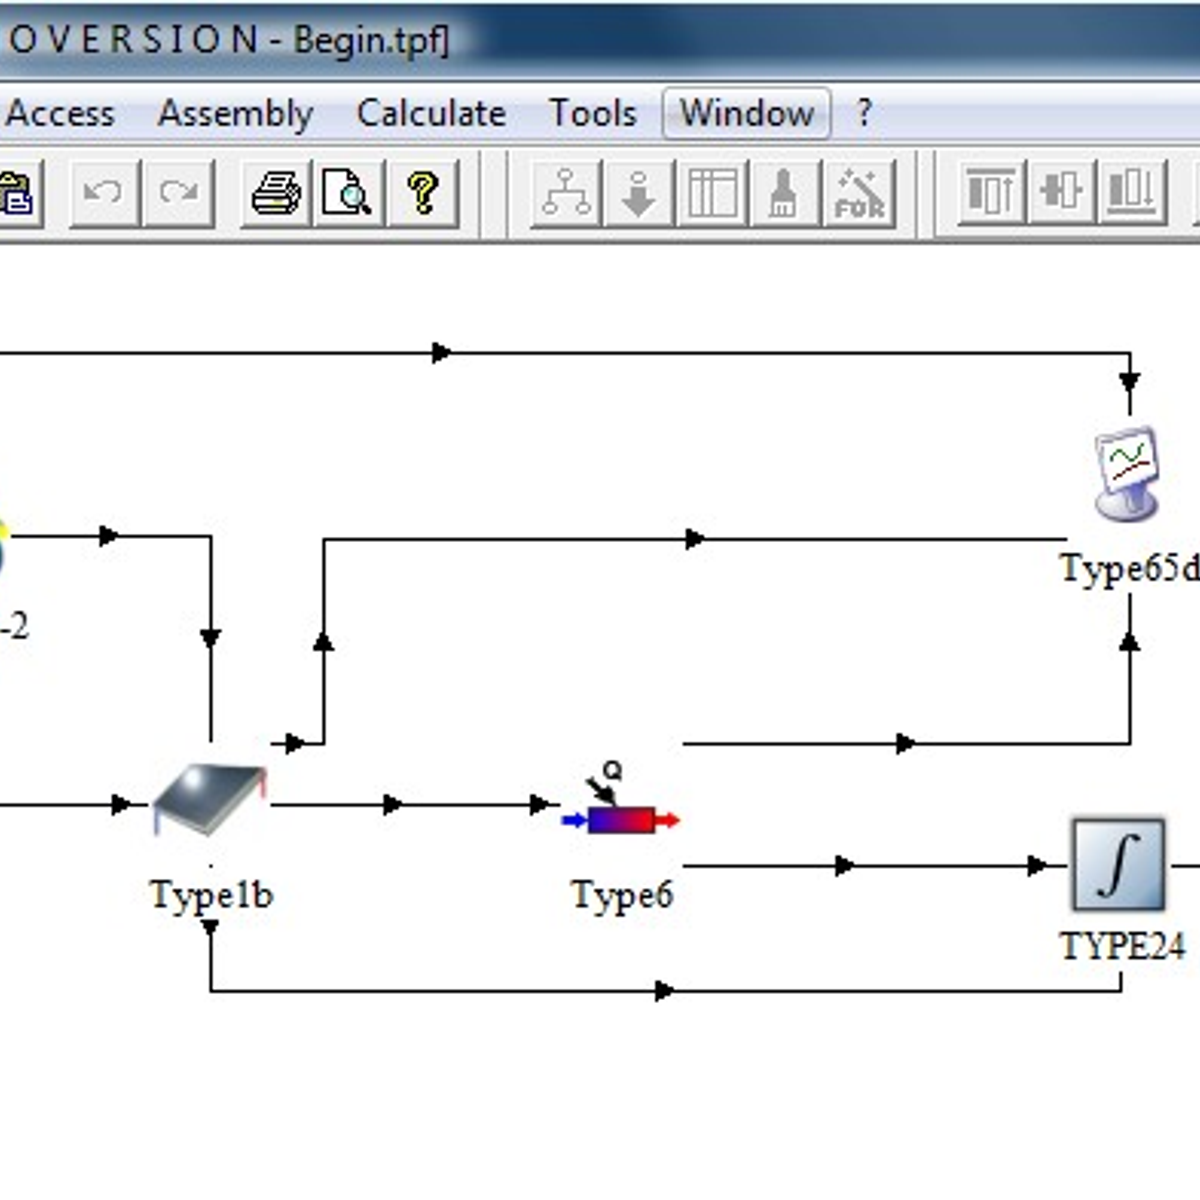The height and width of the screenshot is (1200, 1200).
Task: Open the Calculate menu
Action: pos(431,113)
